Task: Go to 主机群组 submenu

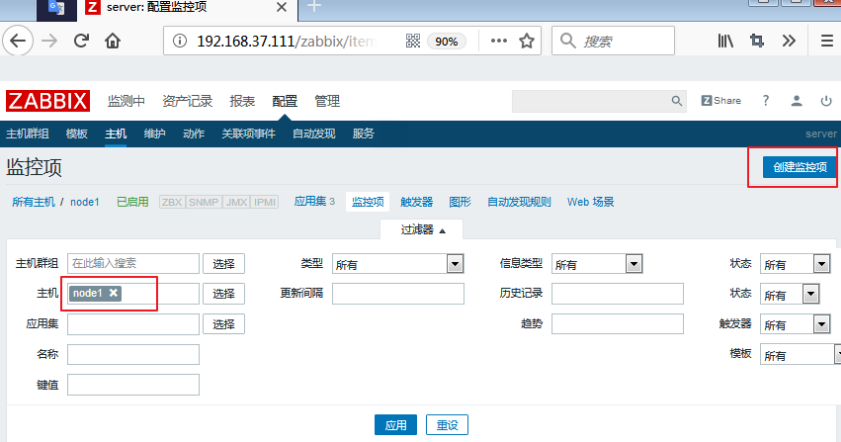Action: click(27, 134)
